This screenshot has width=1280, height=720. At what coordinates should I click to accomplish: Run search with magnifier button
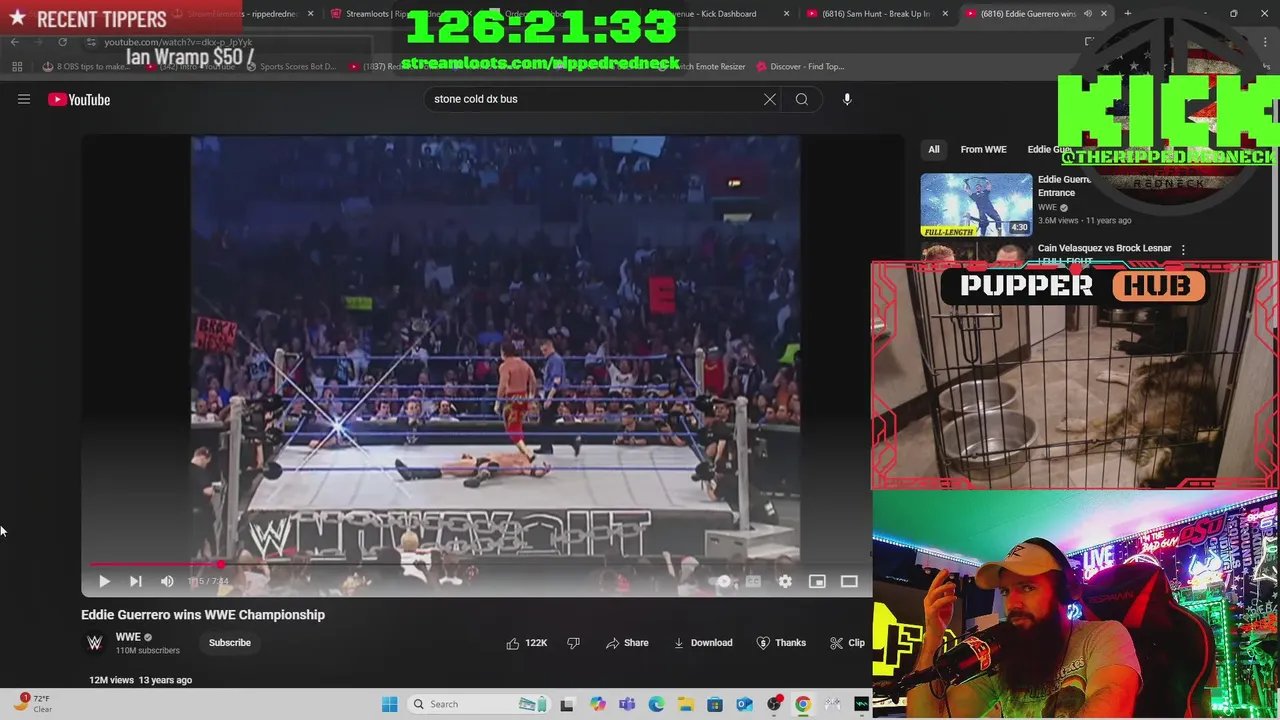point(802,99)
